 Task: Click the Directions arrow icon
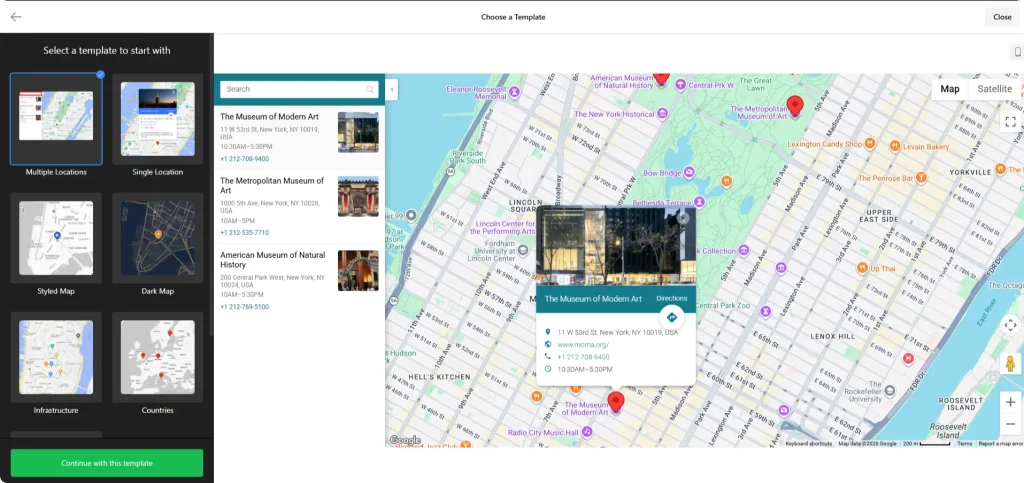coord(671,318)
